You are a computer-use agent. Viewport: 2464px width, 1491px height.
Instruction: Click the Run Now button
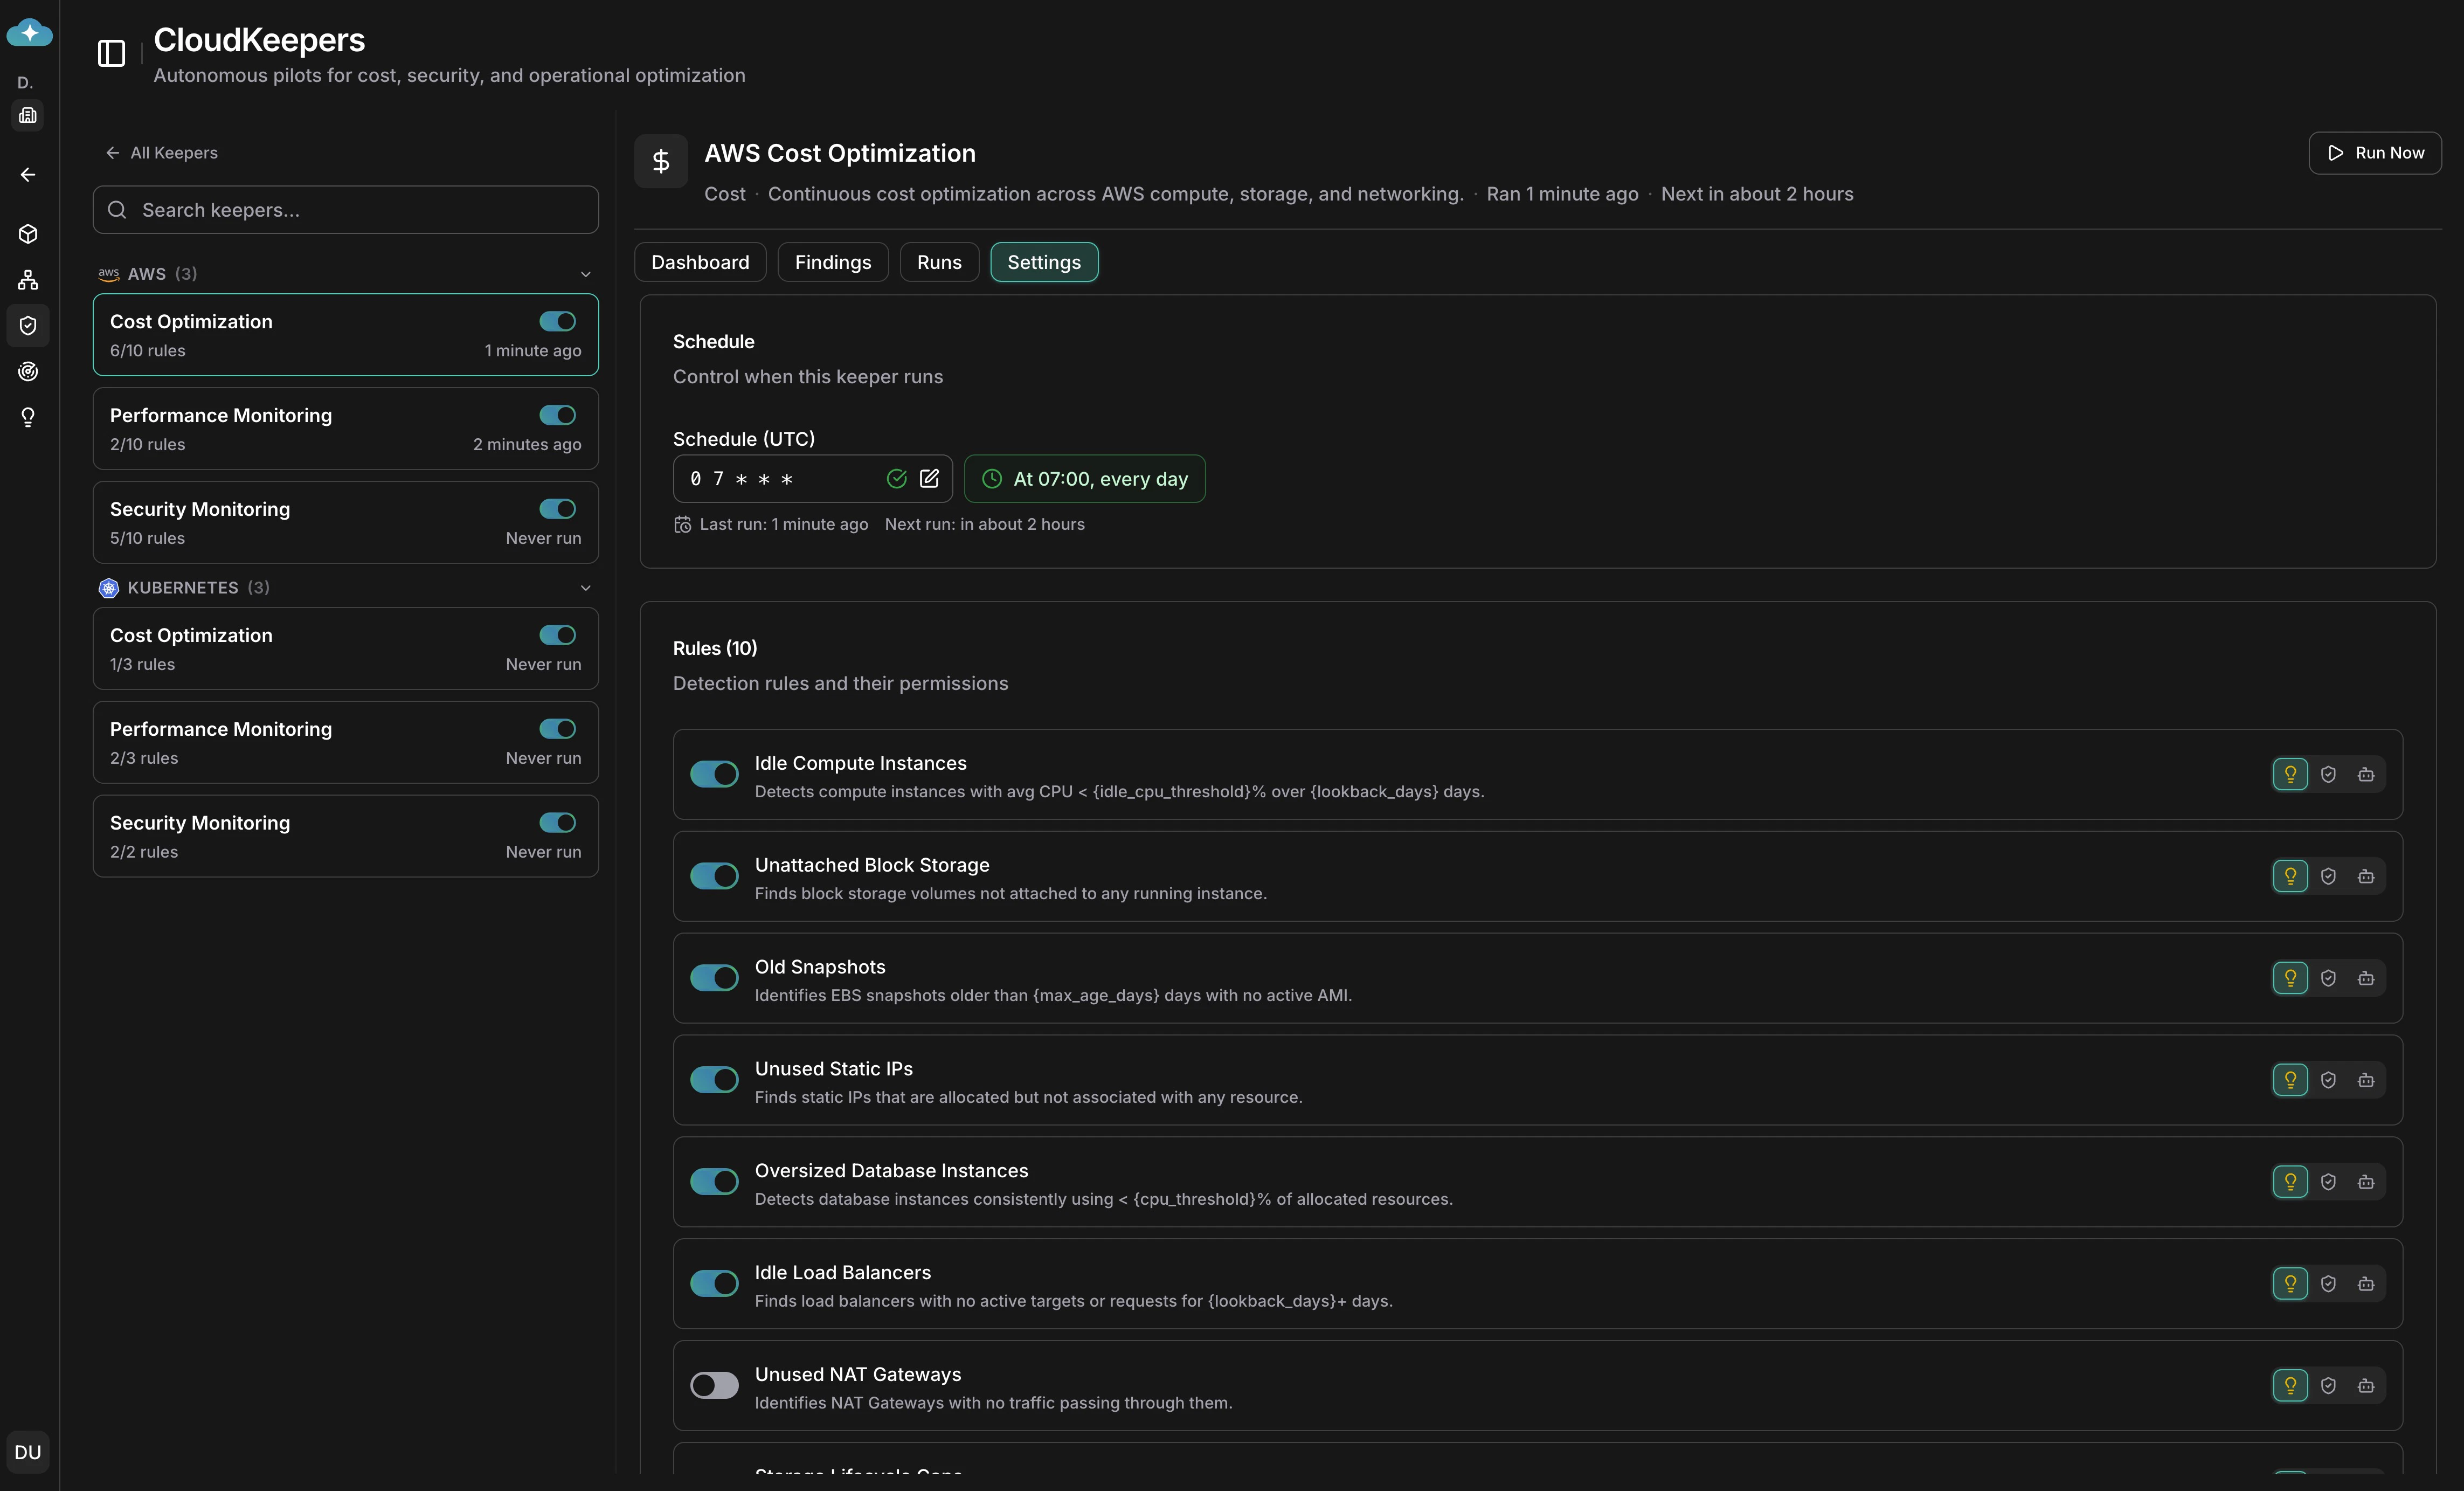pyautogui.click(x=2375, y=152)
